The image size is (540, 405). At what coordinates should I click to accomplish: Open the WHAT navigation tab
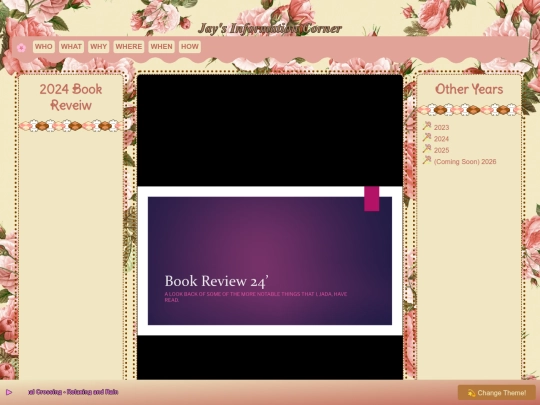point(71,46)
